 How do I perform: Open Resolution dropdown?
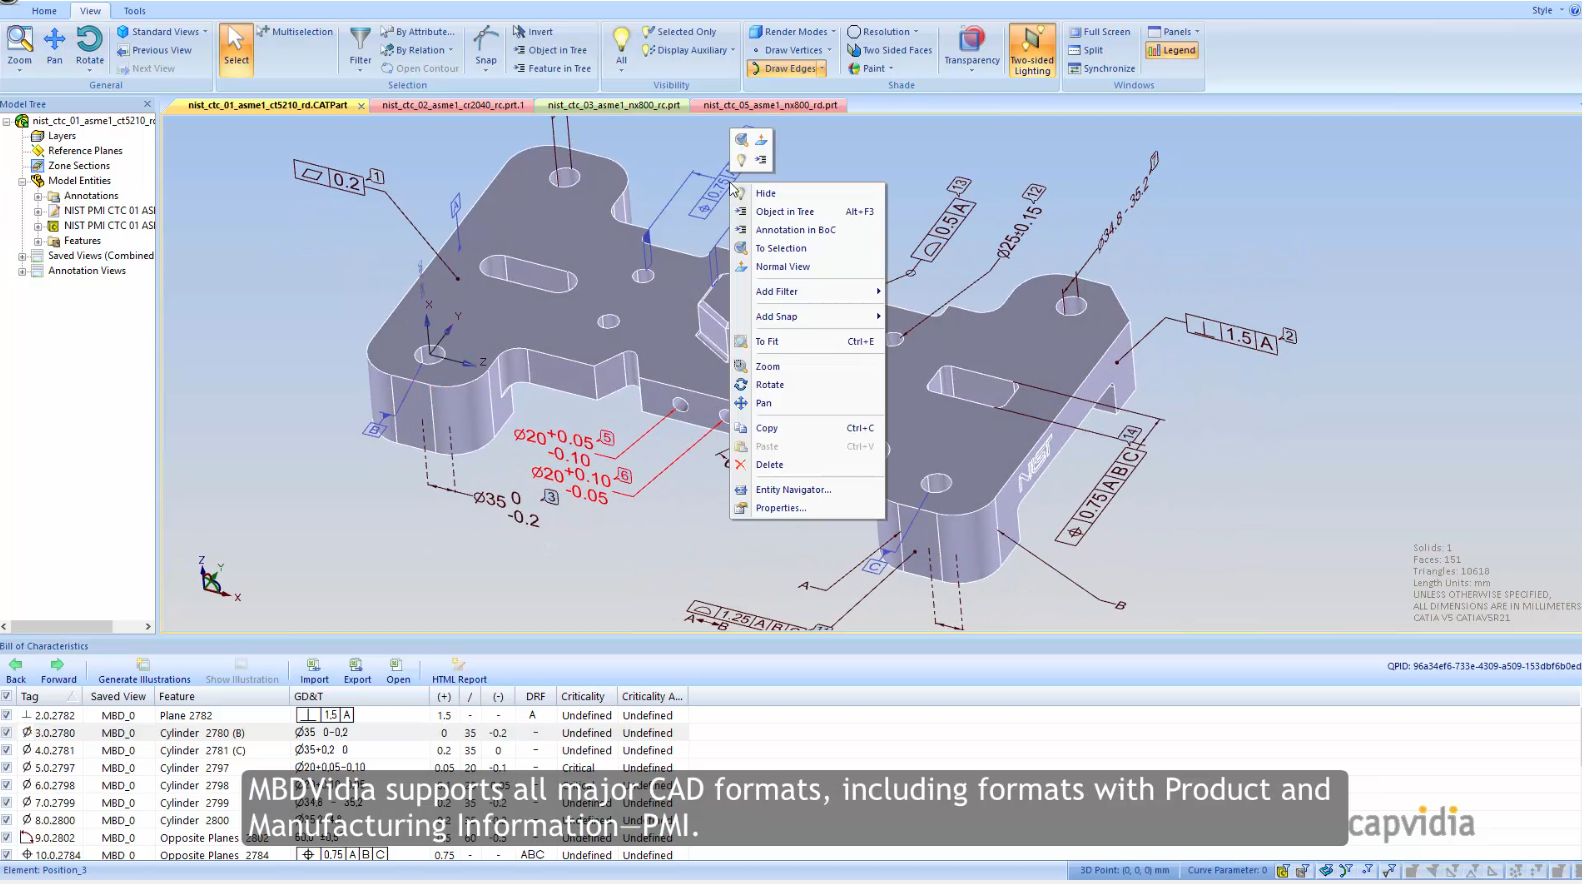point(883,32)
